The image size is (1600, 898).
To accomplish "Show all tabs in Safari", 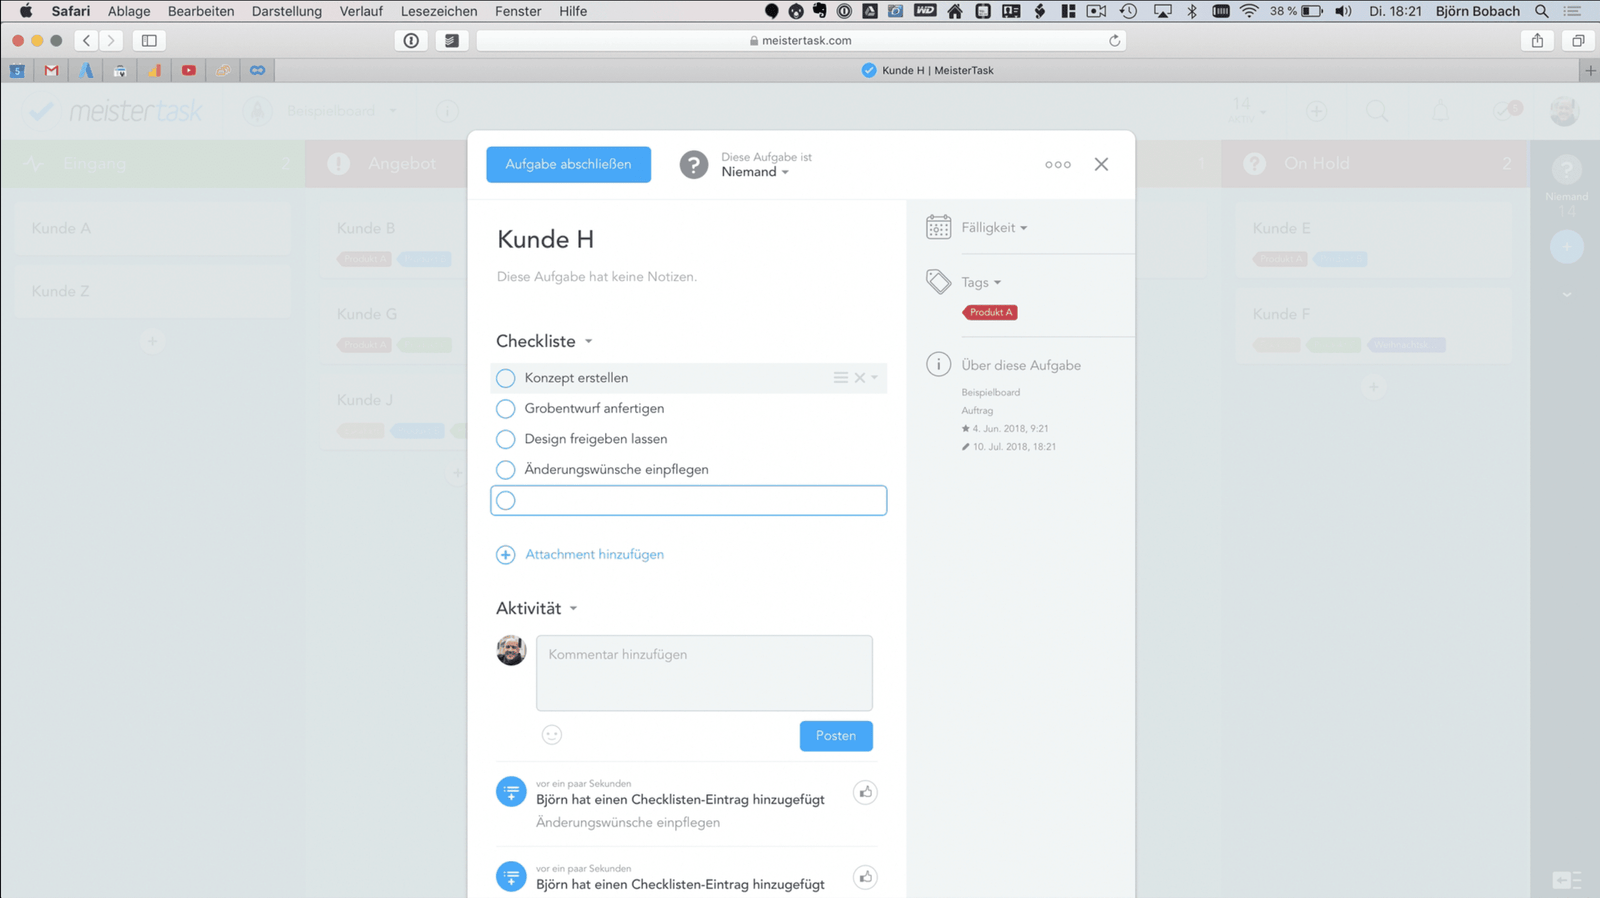I will coord(1578,41).
